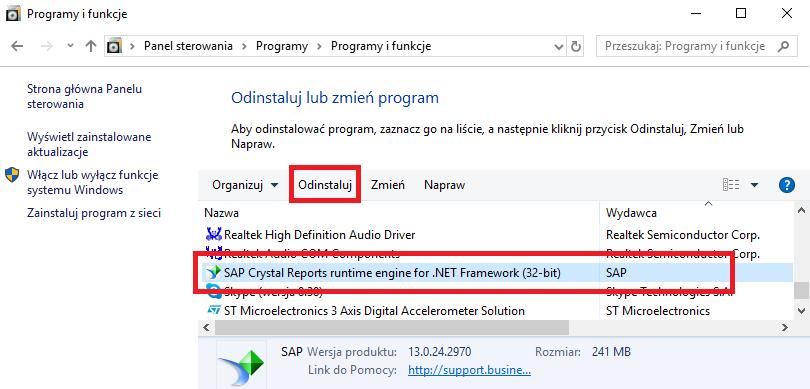Click the search magnifier icon
810x389 pixels.
pos(784,46)
